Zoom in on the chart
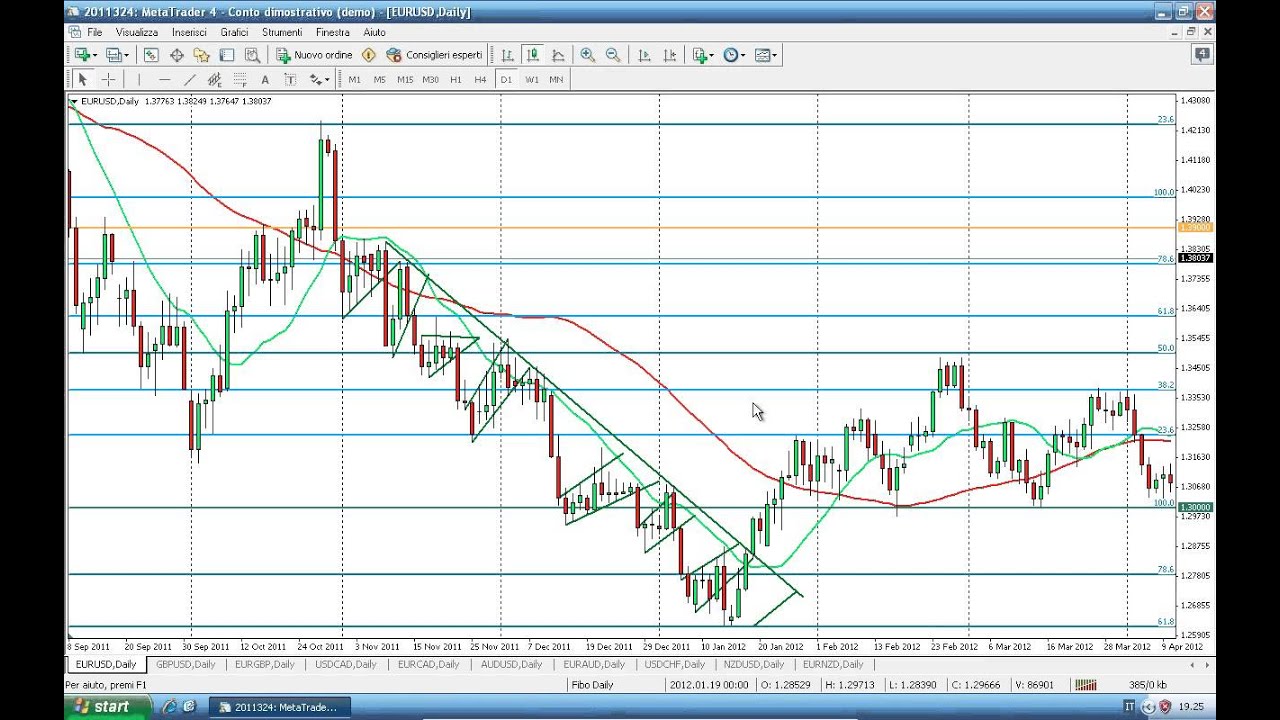Screen dimensions: 1280x720 [x=587, y=55]
